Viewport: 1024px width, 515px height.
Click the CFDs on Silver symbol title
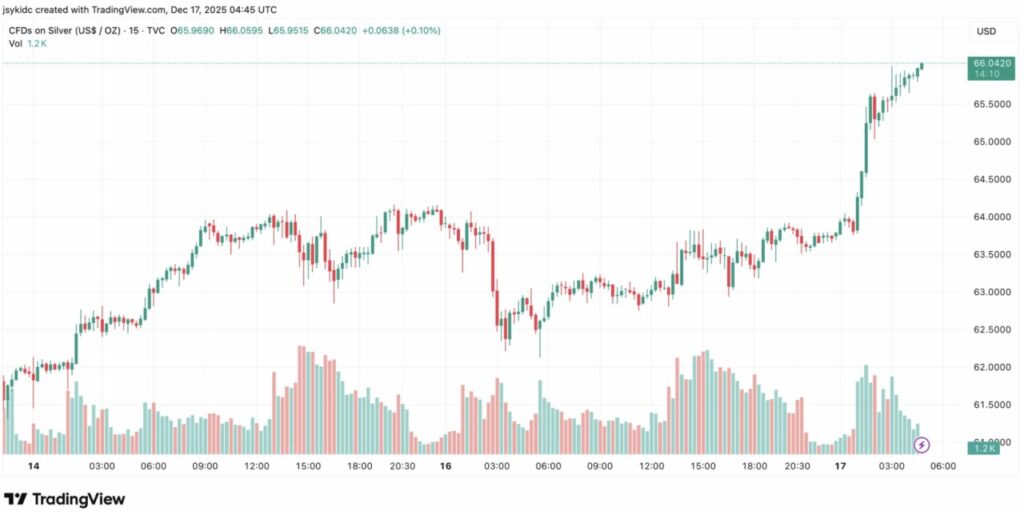66,30
